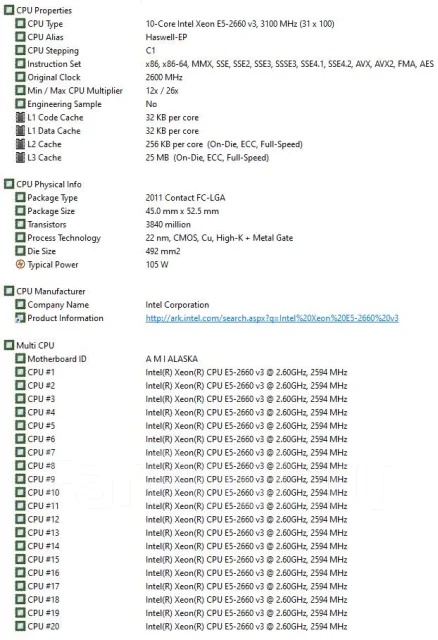Click the icon beside CPU Alias
The image size is (438, 640).
click(x=20, y=37)
